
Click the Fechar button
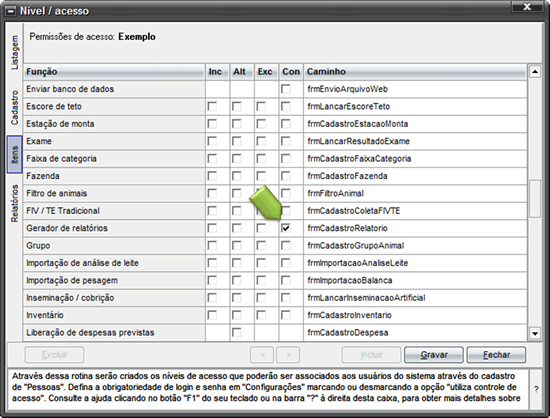496,355
